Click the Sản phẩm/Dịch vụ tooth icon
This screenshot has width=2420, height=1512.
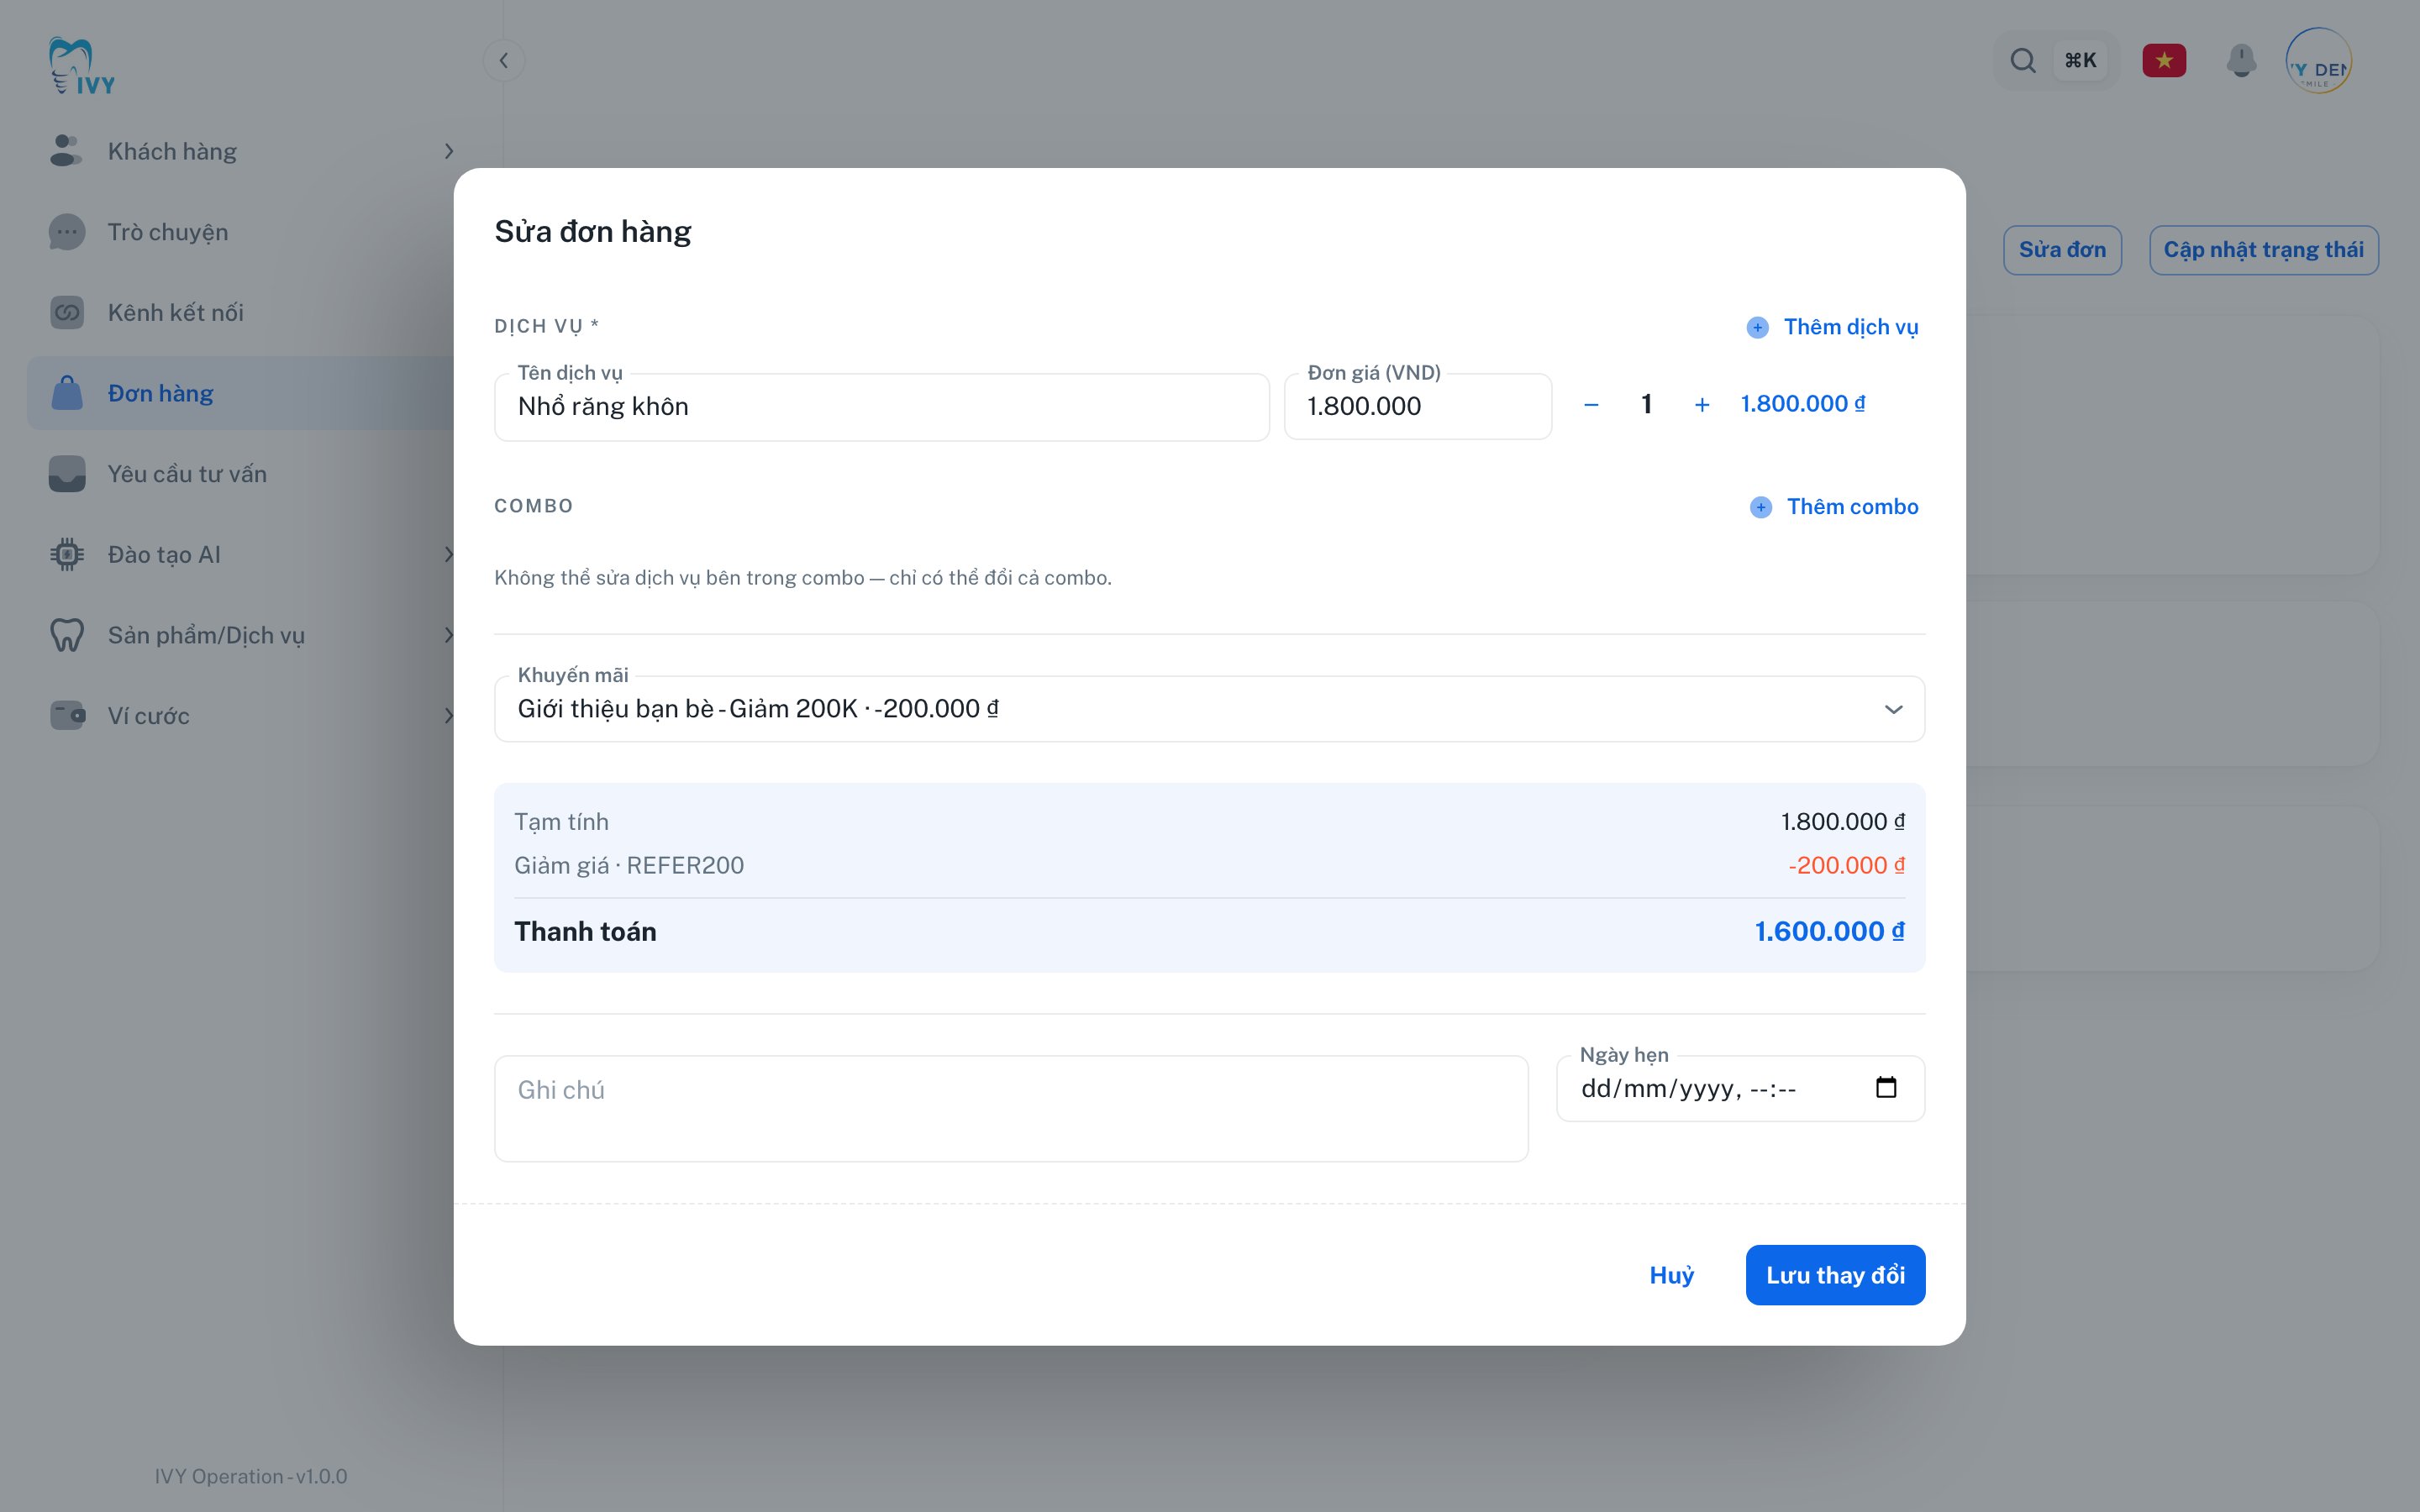67,635
